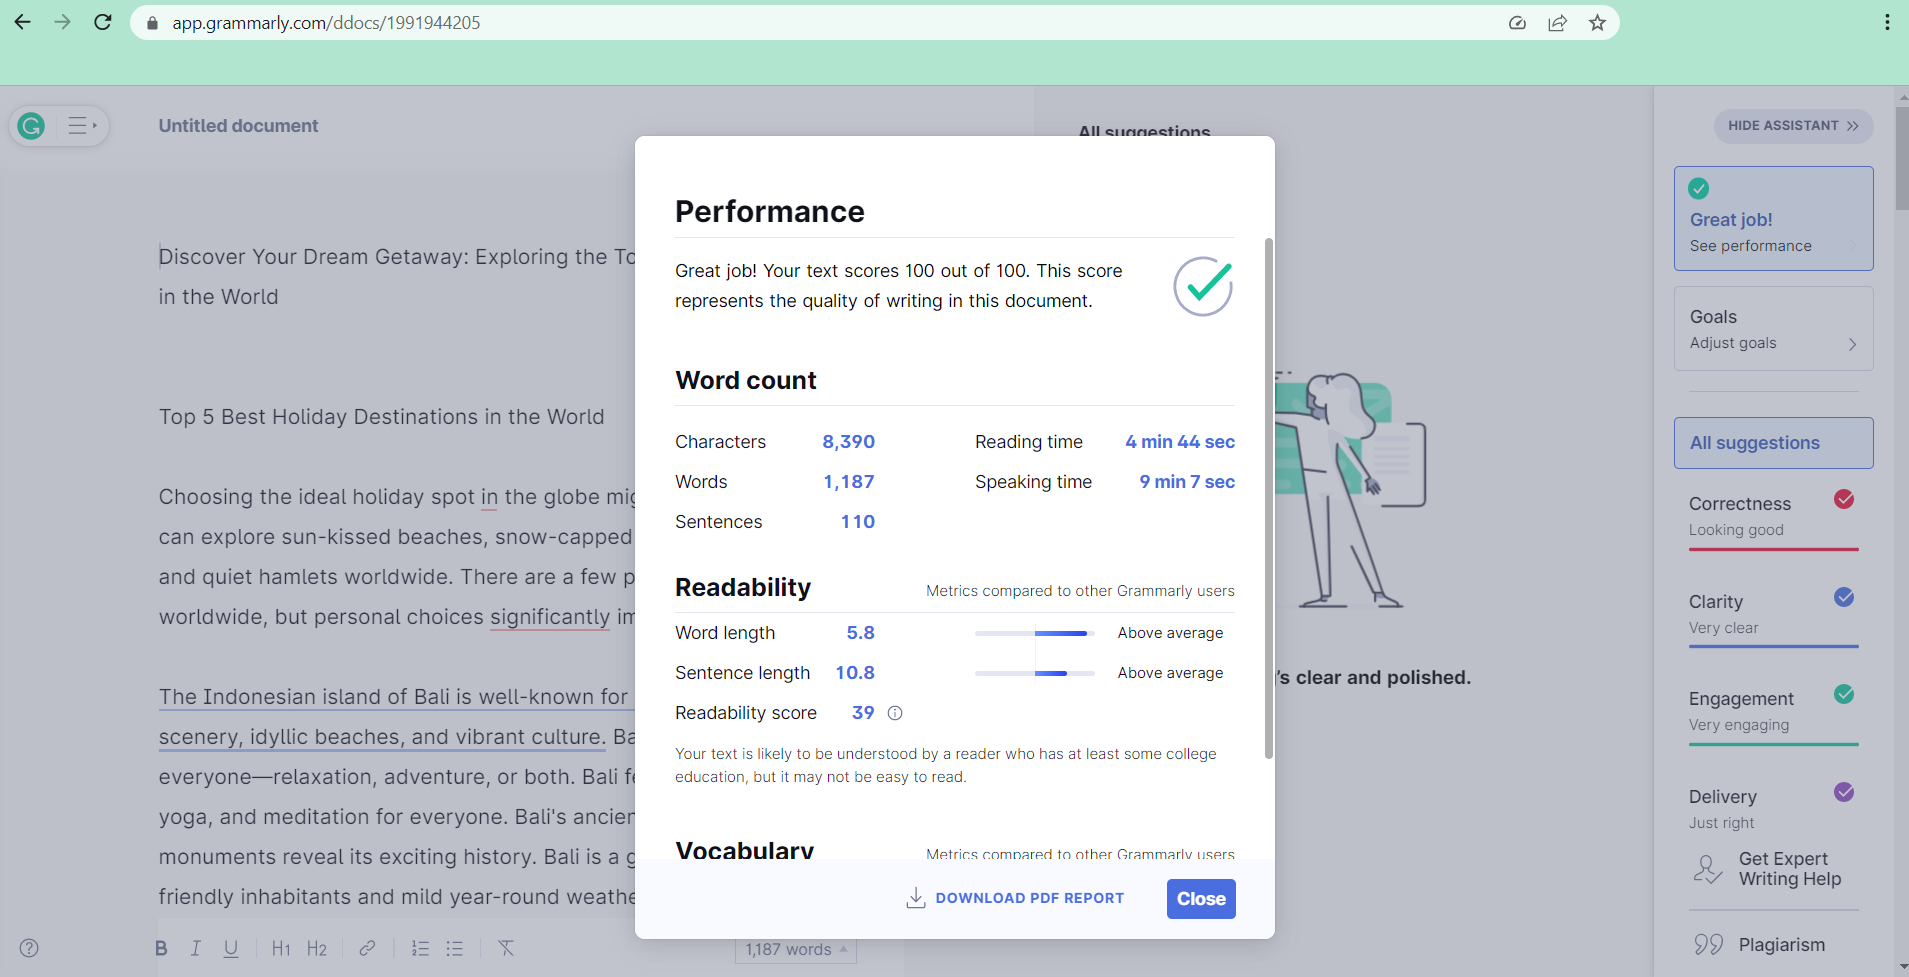Toggle bold formatting

coord(161,949)
